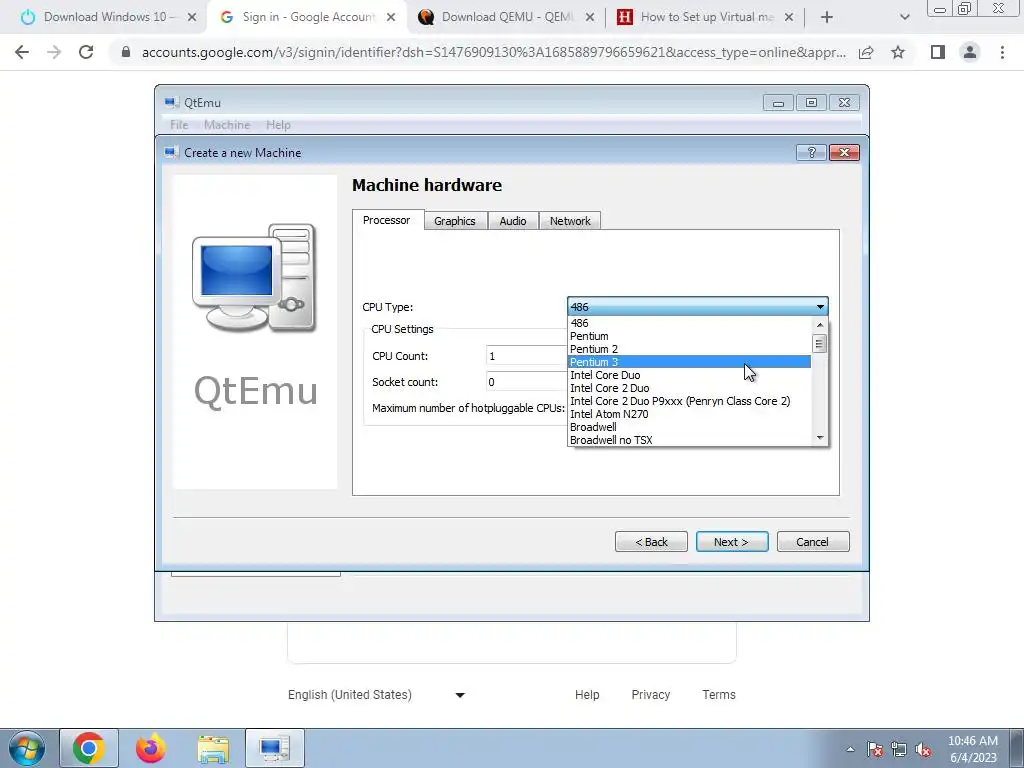Open muted volume tray icon
This screenshot has width=1024, height=768.
(923, 749)
